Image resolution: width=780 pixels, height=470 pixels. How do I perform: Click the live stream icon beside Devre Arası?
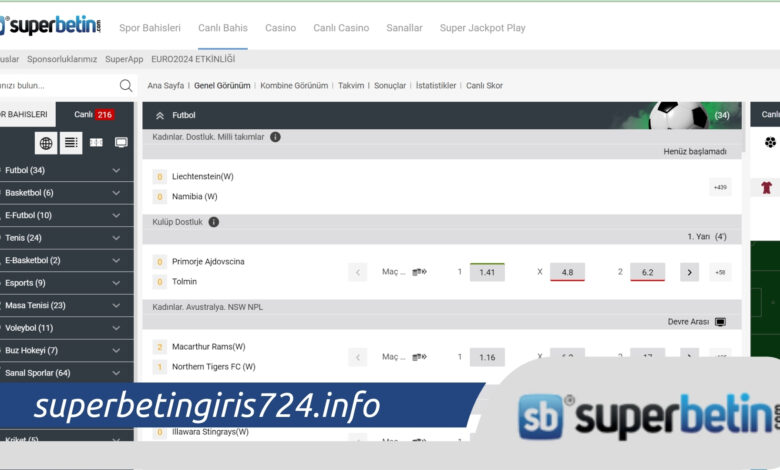pos(720,322)
